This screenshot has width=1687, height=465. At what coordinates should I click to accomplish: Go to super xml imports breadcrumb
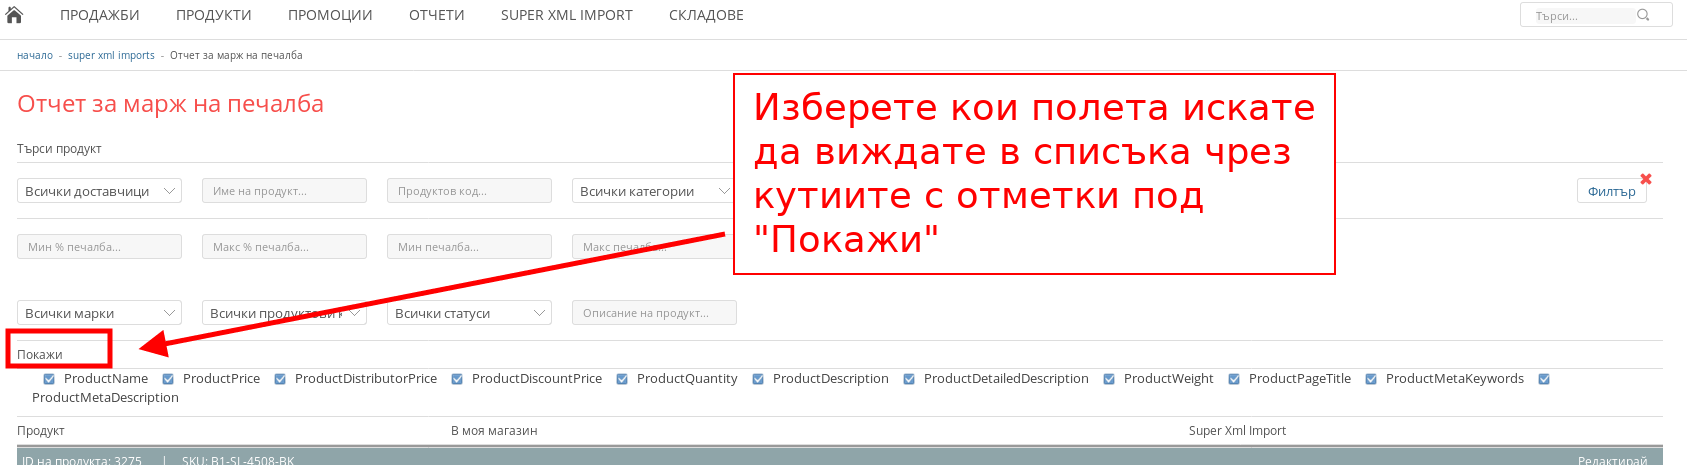(x=111, y=56)
